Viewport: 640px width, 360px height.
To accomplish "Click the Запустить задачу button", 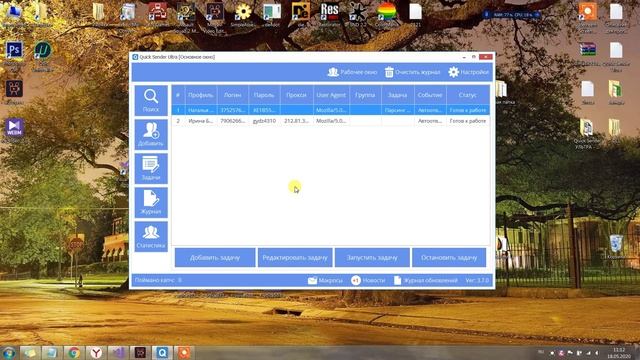I will pos(372,258).
